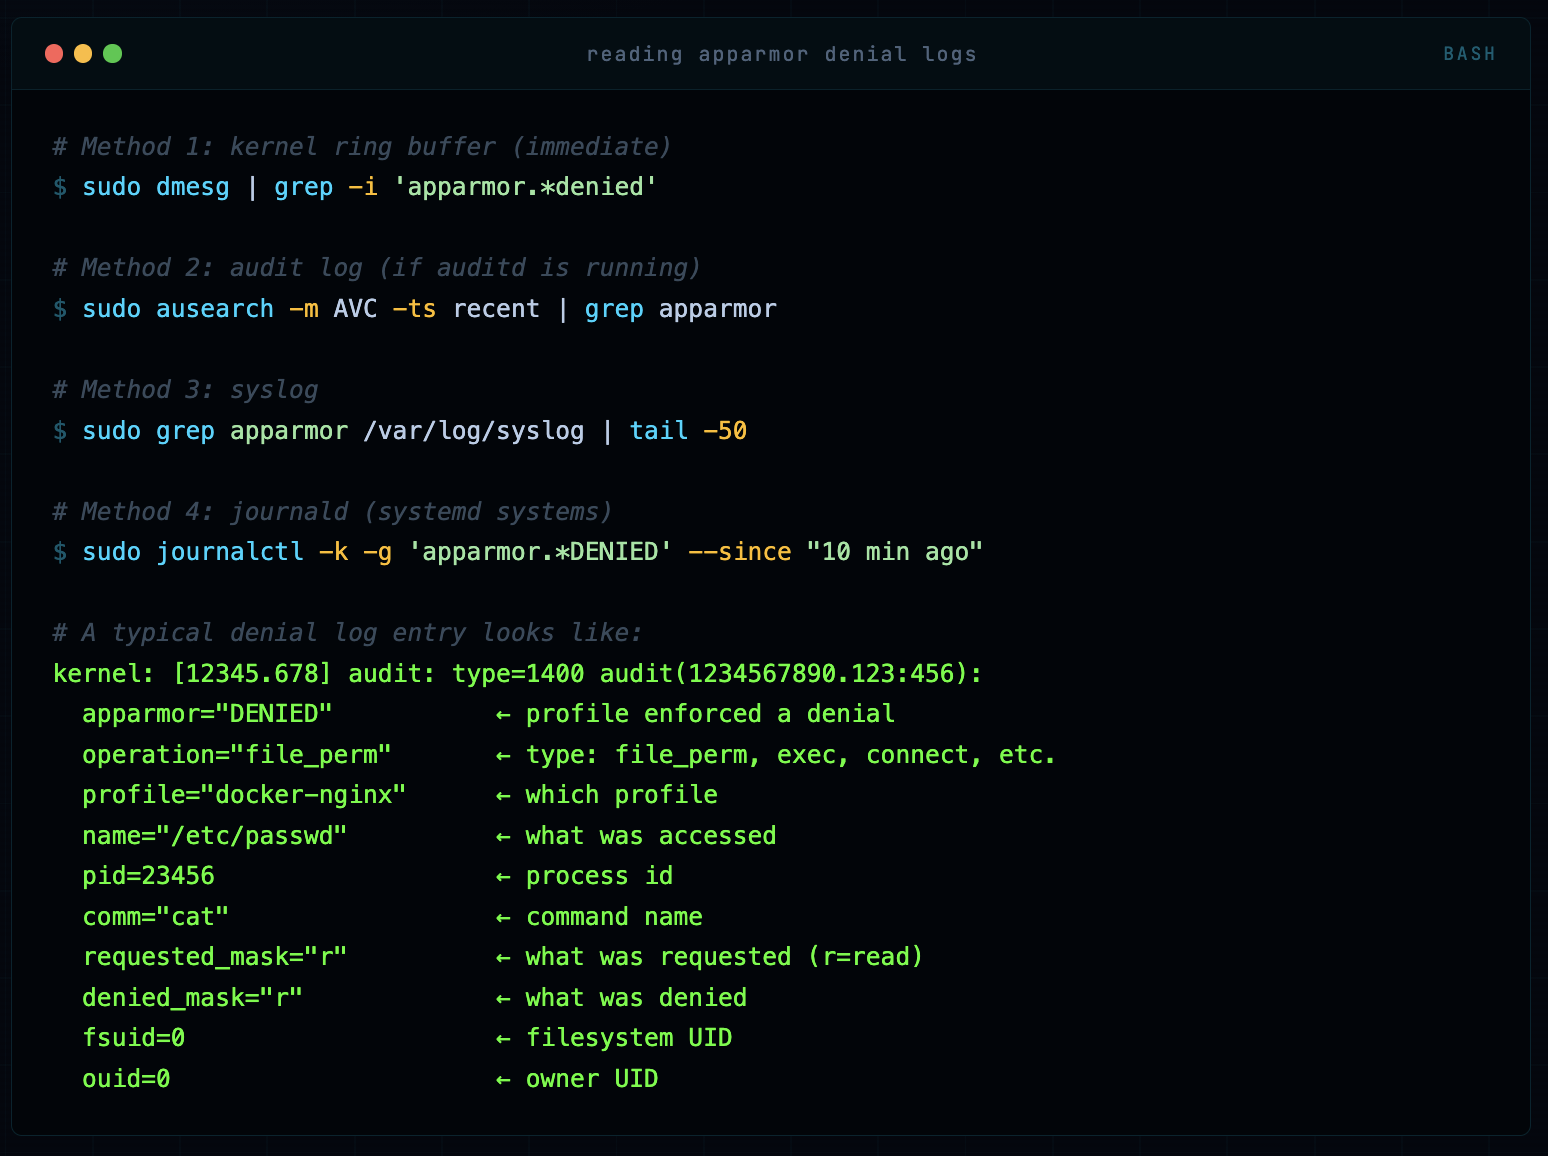Click the green zoom traffic light icon
1548x1156 pixels.
coord(113,54)
